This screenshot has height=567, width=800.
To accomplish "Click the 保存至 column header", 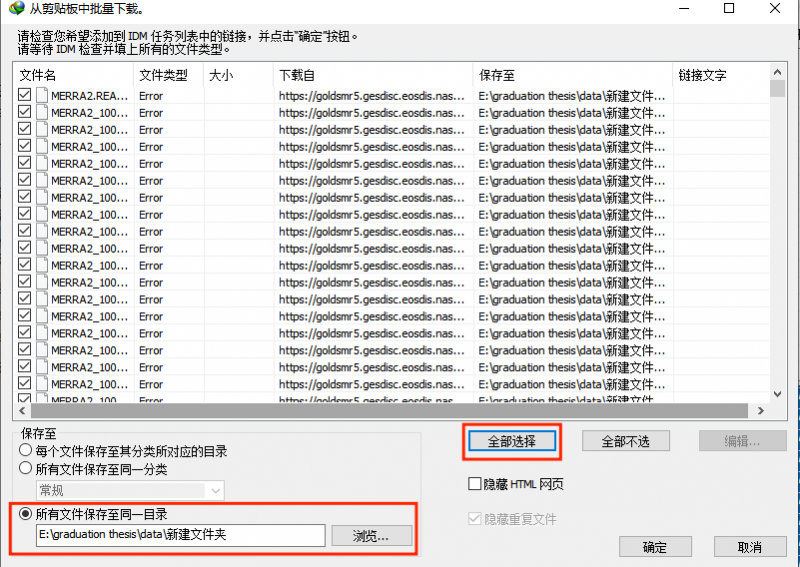I will [570, 75].
